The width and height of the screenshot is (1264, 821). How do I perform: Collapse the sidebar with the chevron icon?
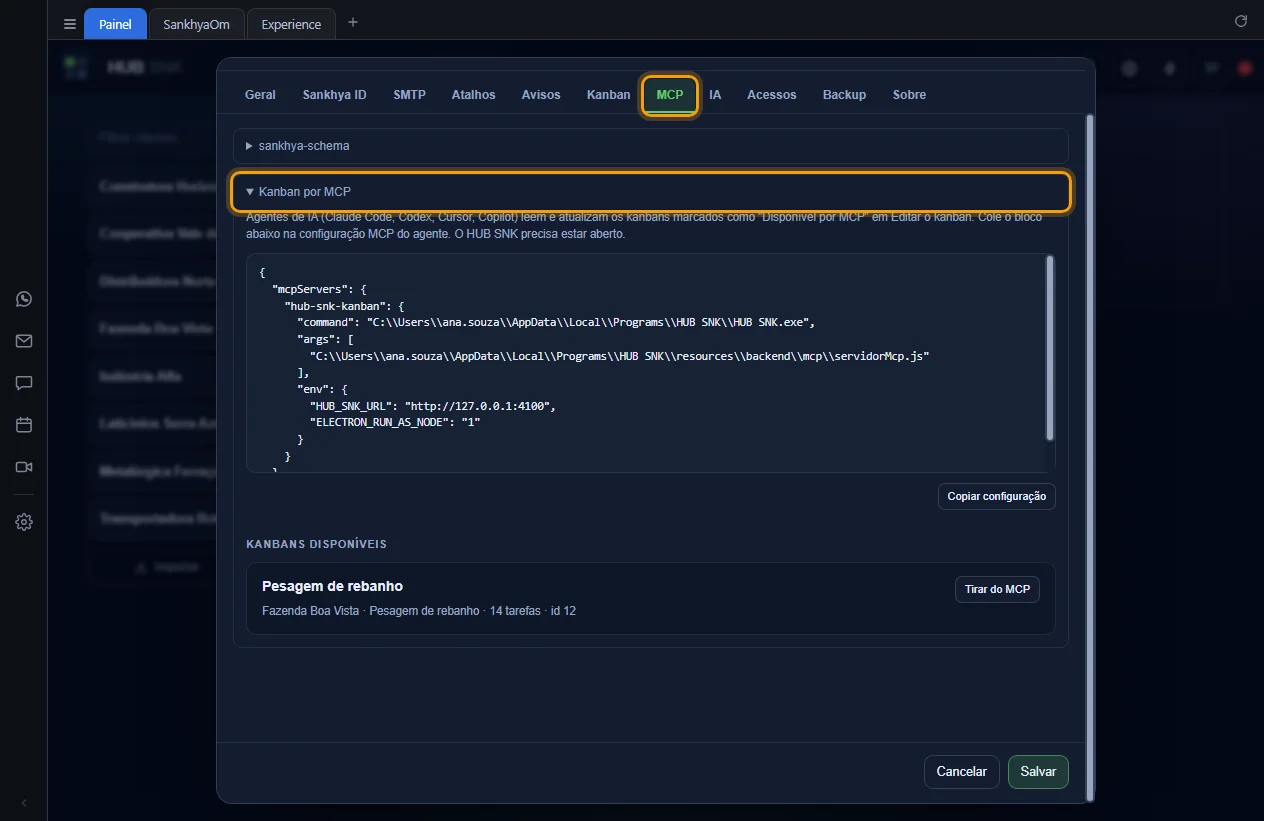(24, 803)
